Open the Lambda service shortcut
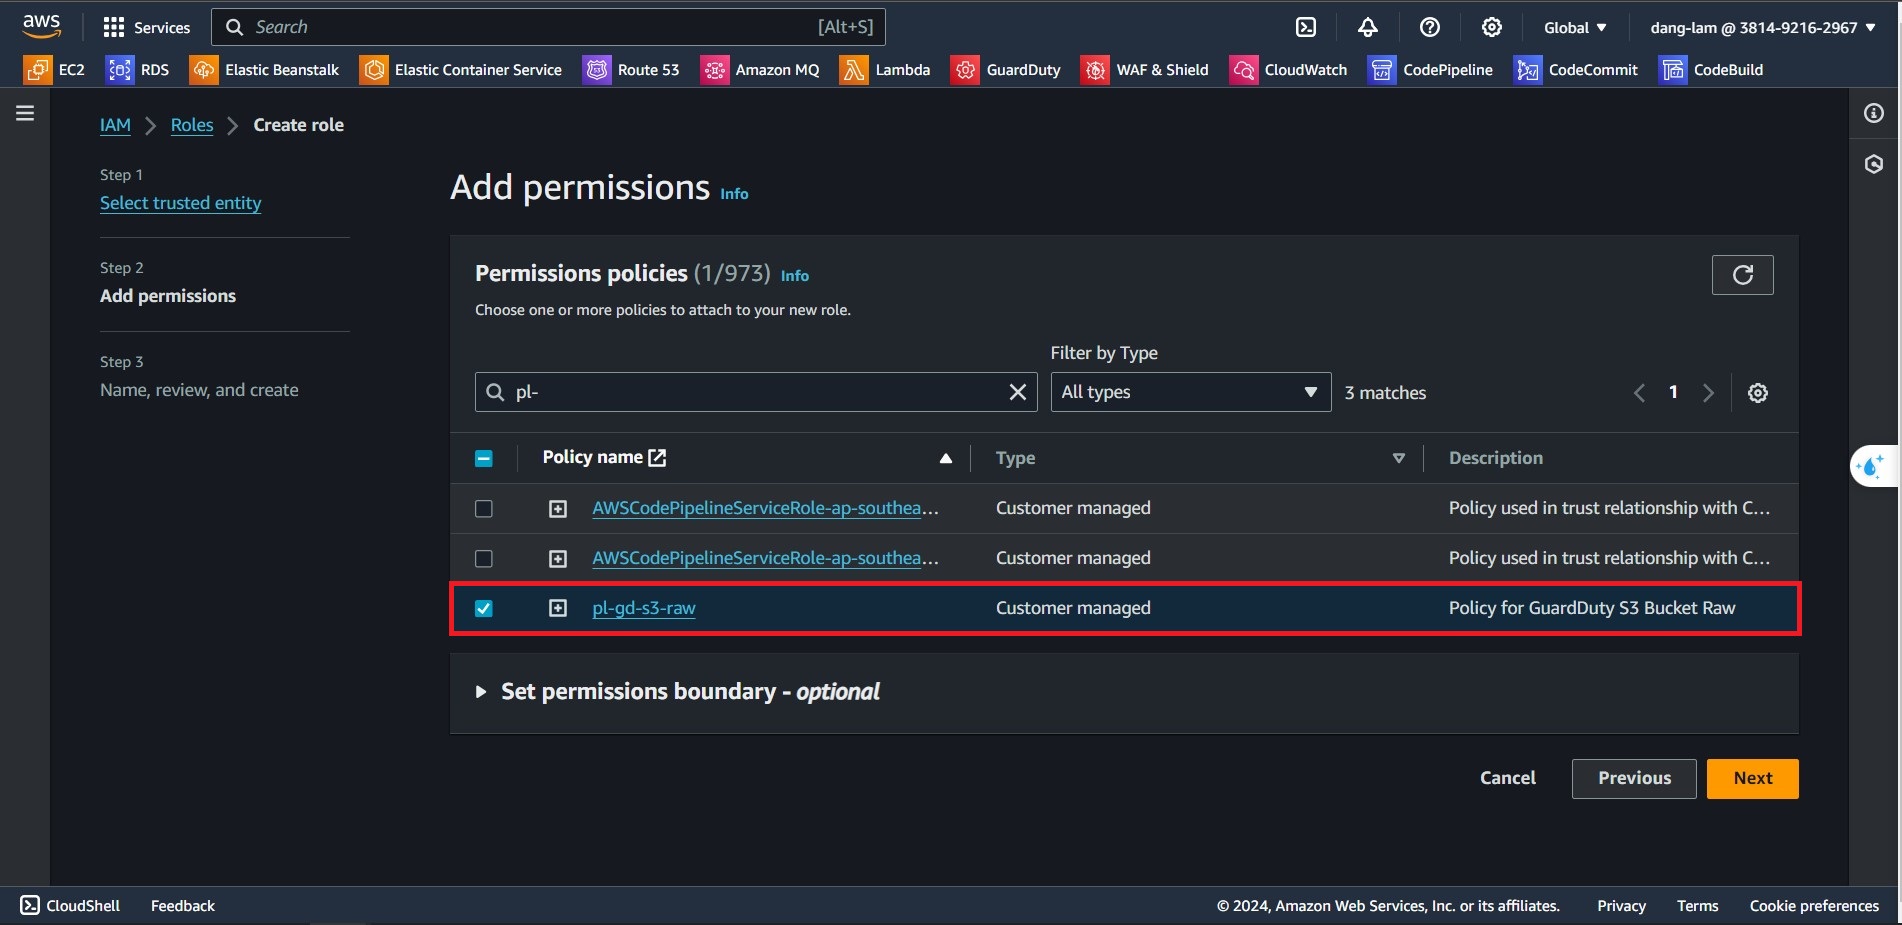The image size is (1902, 925). click(885, 70)
